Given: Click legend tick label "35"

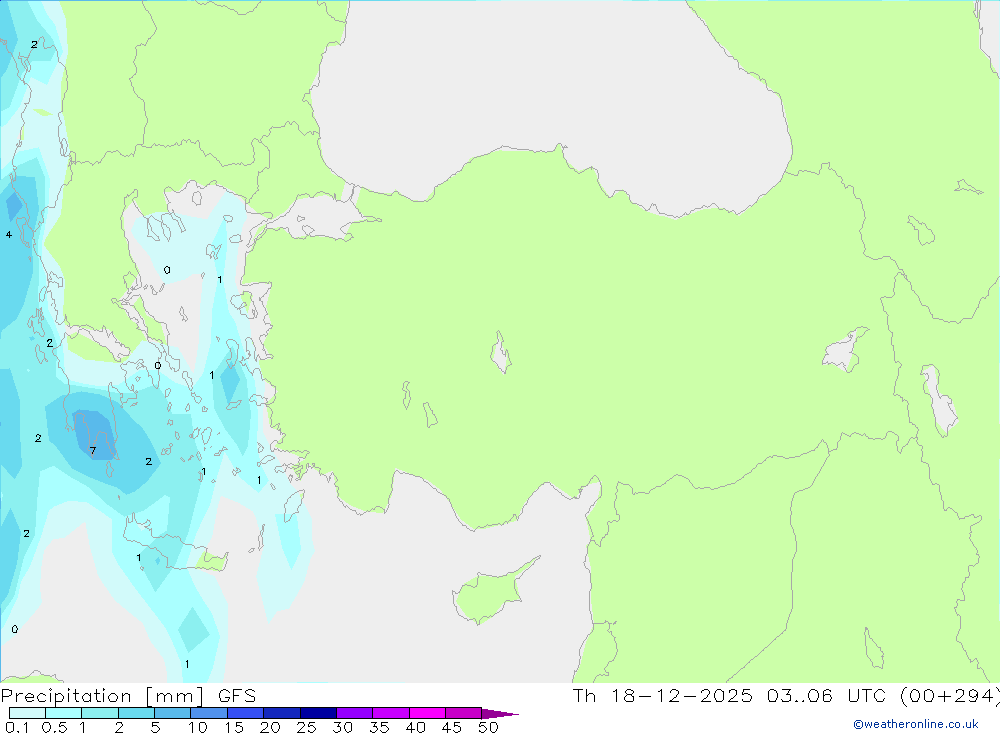Looking at the screenshot, I should tap(379, 727).
